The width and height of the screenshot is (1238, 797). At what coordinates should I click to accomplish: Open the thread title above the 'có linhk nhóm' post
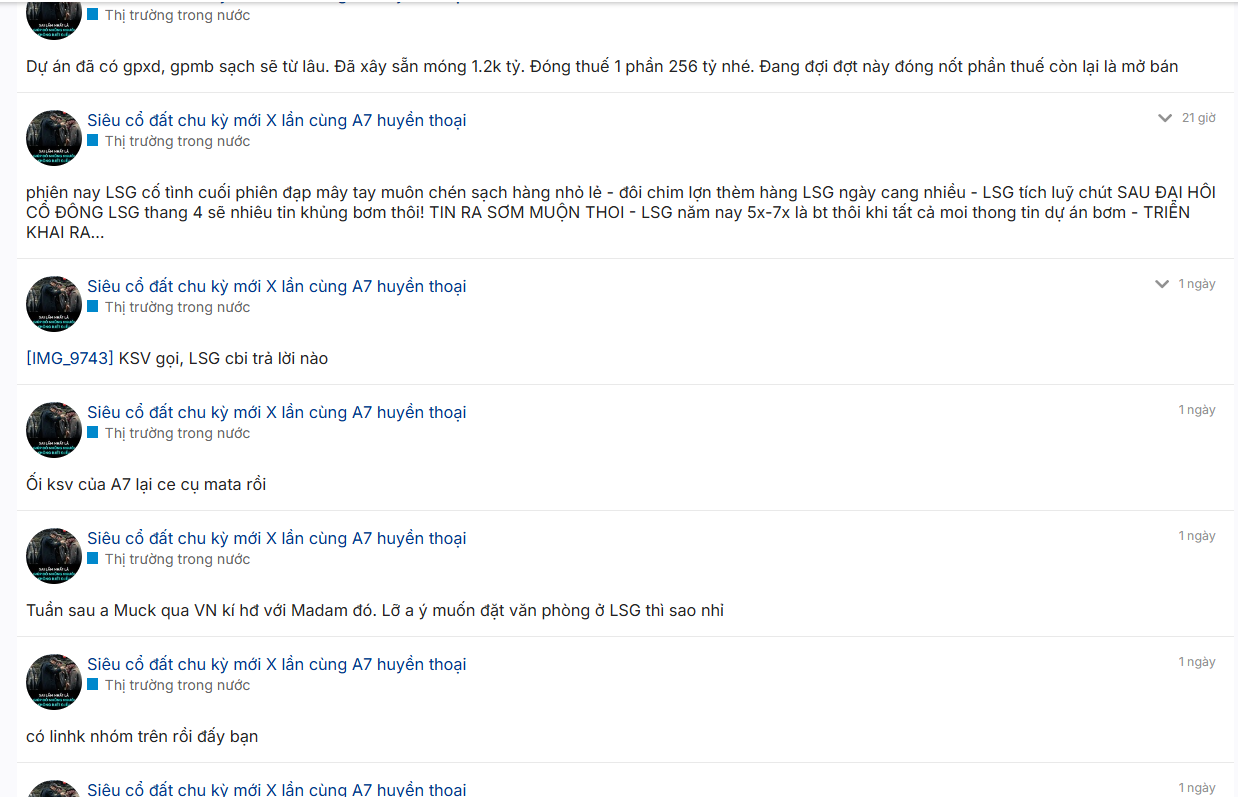tap(276, 664)
